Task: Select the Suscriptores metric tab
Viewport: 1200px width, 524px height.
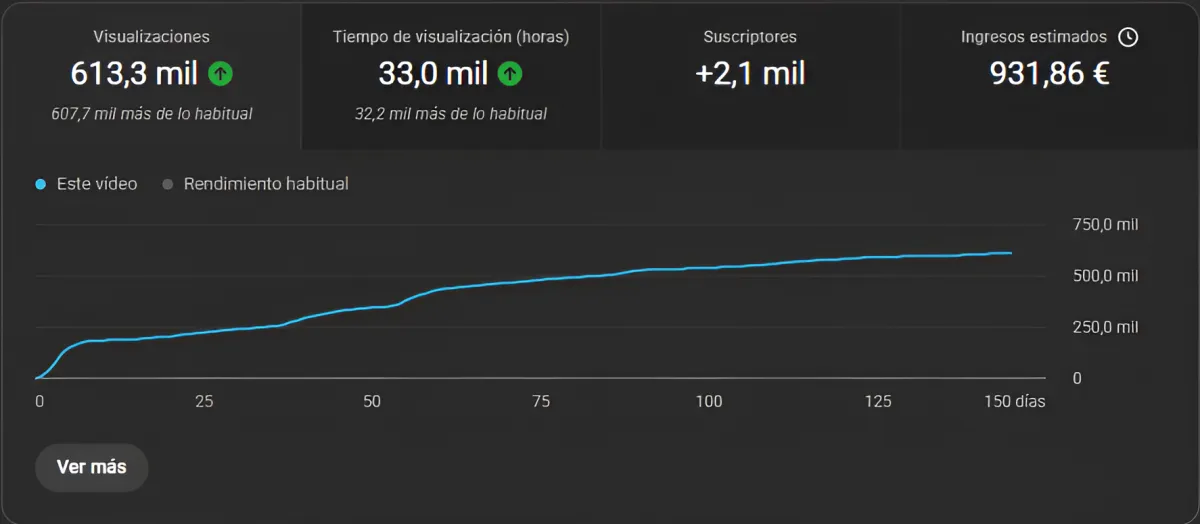Action: (750, 77)
